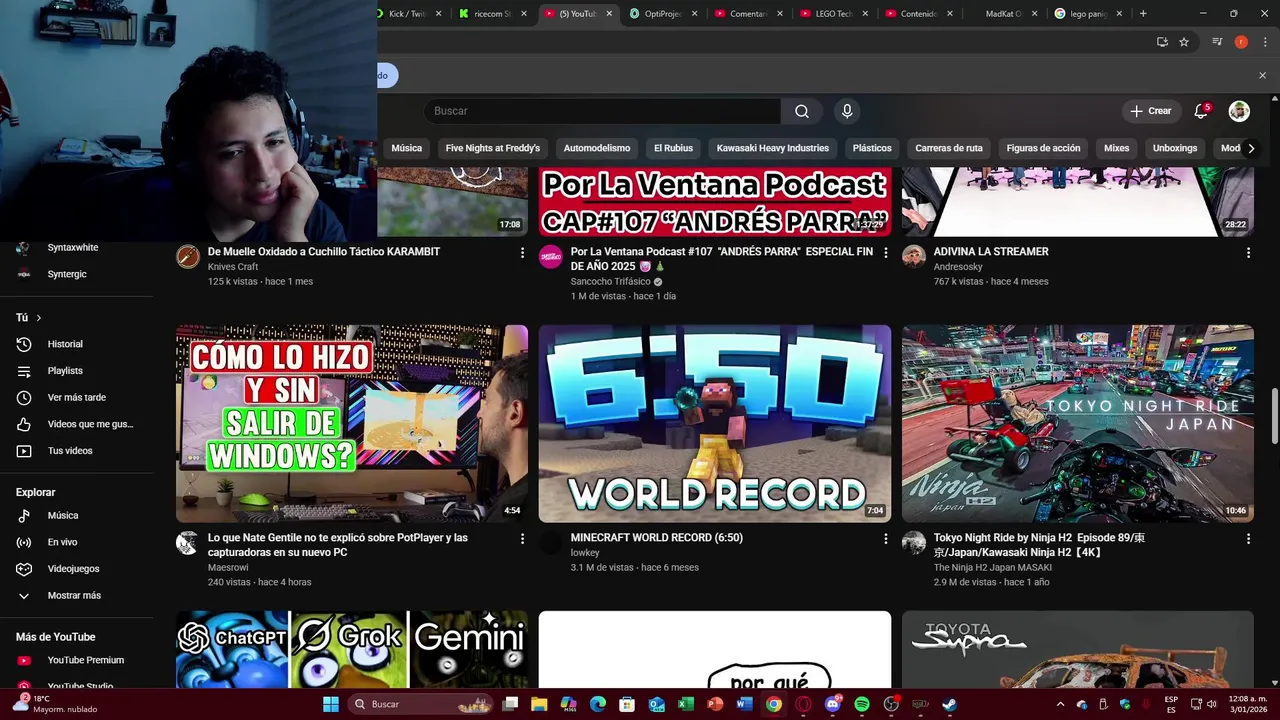The width and height of the screenshot is (1280, 720).
Task: Open the Andresosky channel avatar
Action: click(x=913, y=257)
